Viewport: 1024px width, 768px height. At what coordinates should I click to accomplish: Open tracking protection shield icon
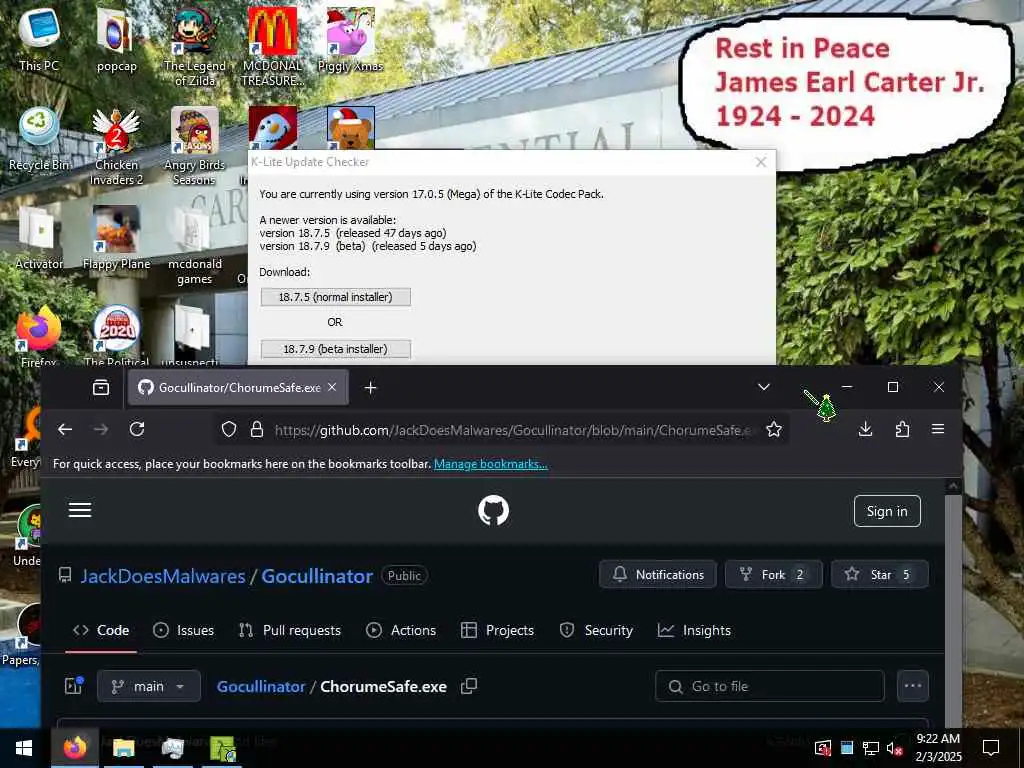tap(229, 429)
